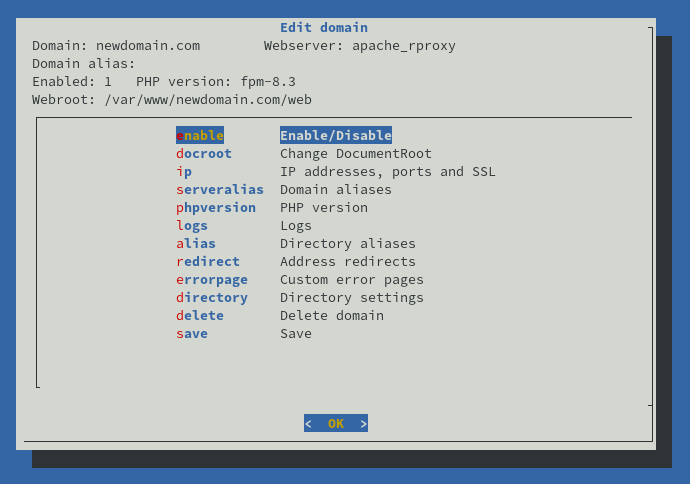
Task: Click the 'PHP version: fpm-8.3' text
Action: pyautogui.click(x=216, y=82)
